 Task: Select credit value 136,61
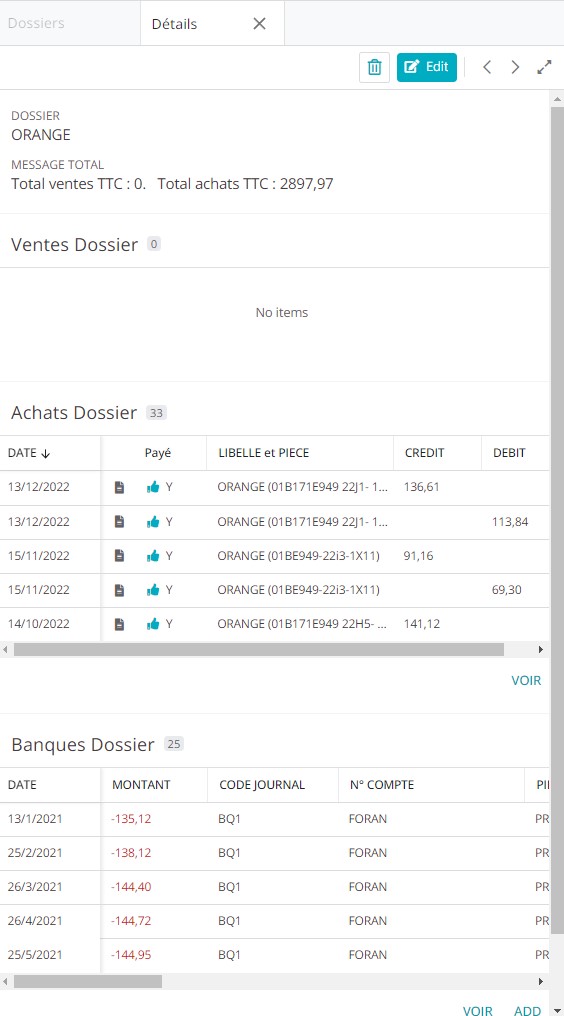[x=421, y=487]
